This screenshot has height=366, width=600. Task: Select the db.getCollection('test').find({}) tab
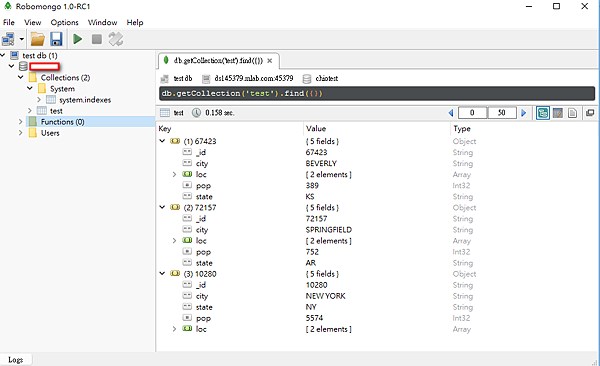click(x=218, y=60)
